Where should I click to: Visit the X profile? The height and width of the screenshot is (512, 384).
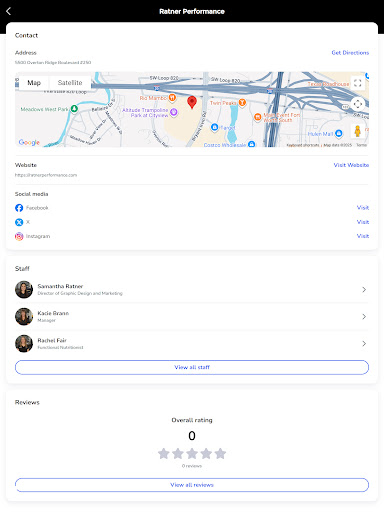(x=363, y=222)
